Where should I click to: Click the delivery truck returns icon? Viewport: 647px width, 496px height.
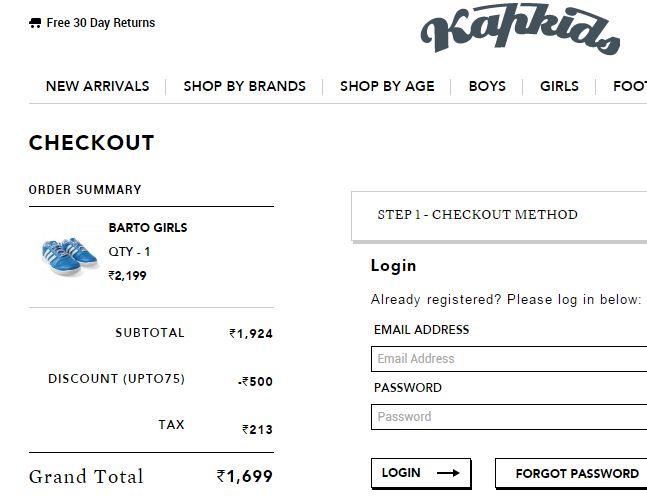click(x=35, y=23)
